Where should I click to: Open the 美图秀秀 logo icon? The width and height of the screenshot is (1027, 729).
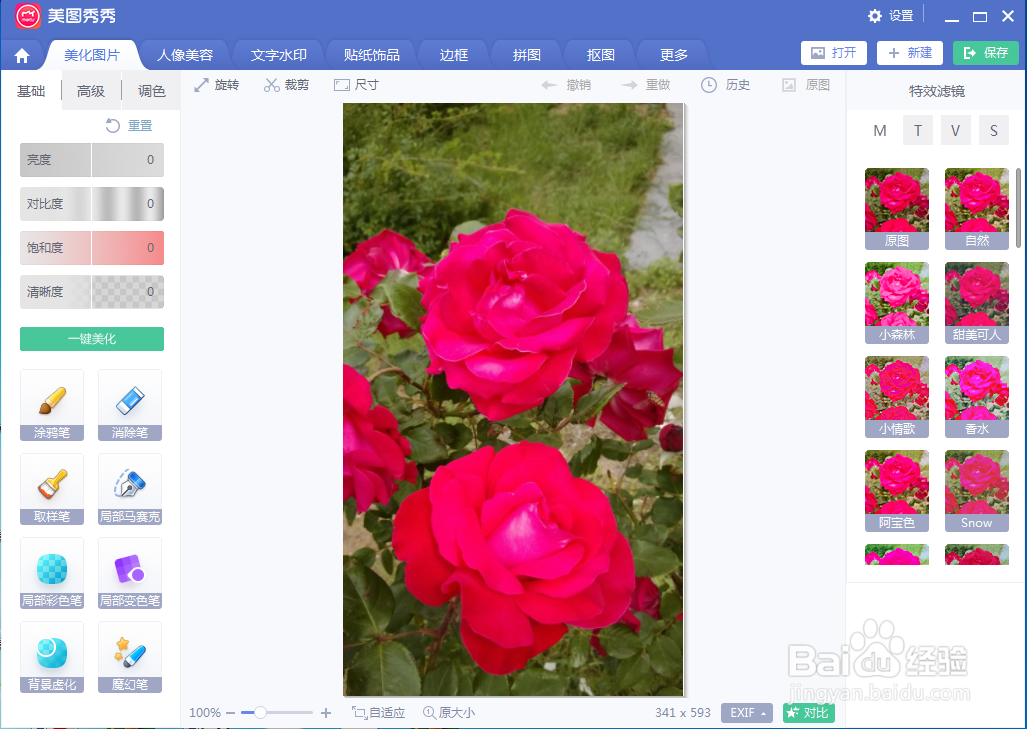(x=28, y=16)
